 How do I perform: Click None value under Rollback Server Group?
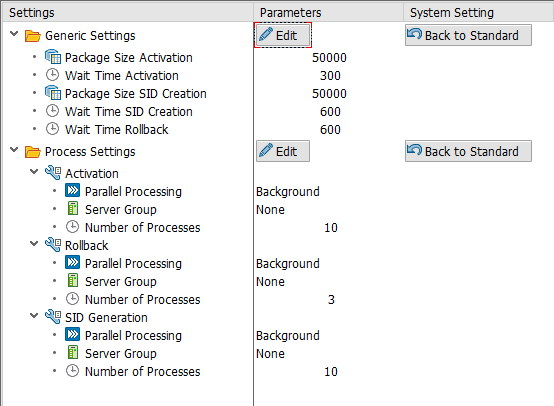pos(270,282)
